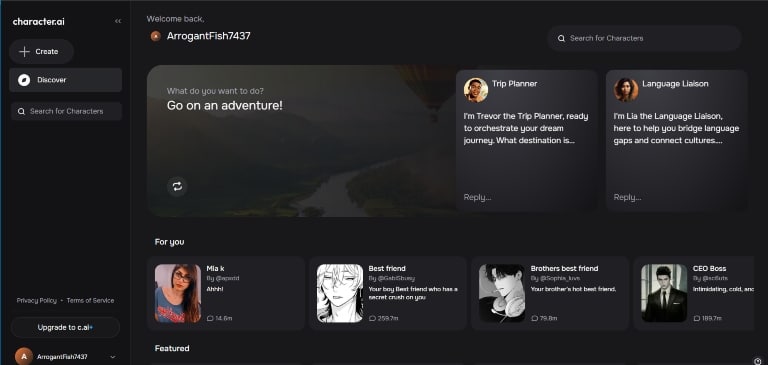The height and width of the screenshot is (365, 768).
Task: Click the 'For you' section heading
Action: tap(169, 242)
